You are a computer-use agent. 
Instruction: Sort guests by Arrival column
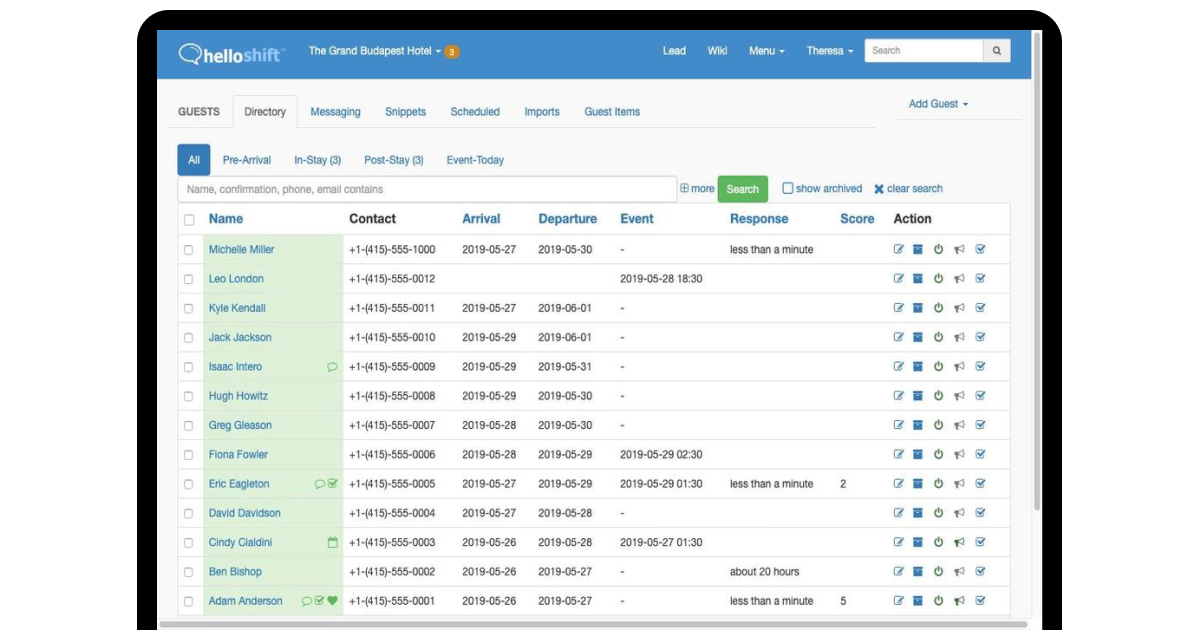pos(481,219)
